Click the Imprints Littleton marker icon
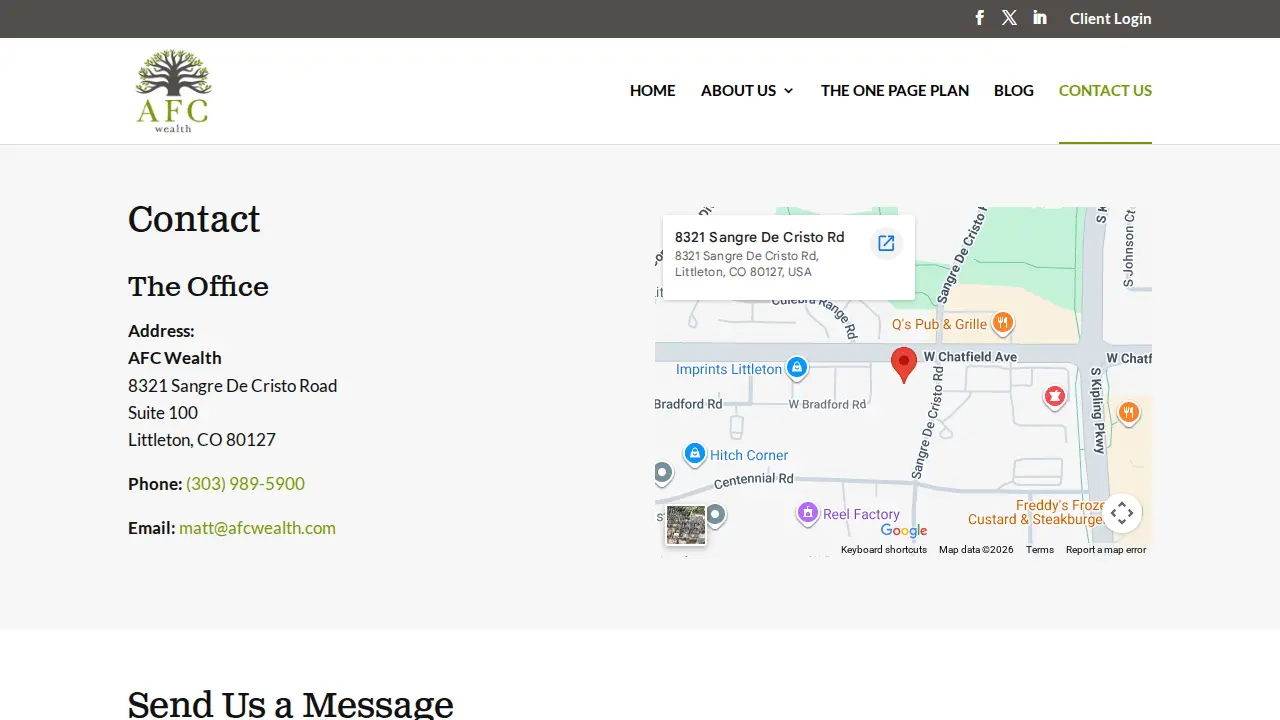The image size is (1280, 720). pos(797,368)
